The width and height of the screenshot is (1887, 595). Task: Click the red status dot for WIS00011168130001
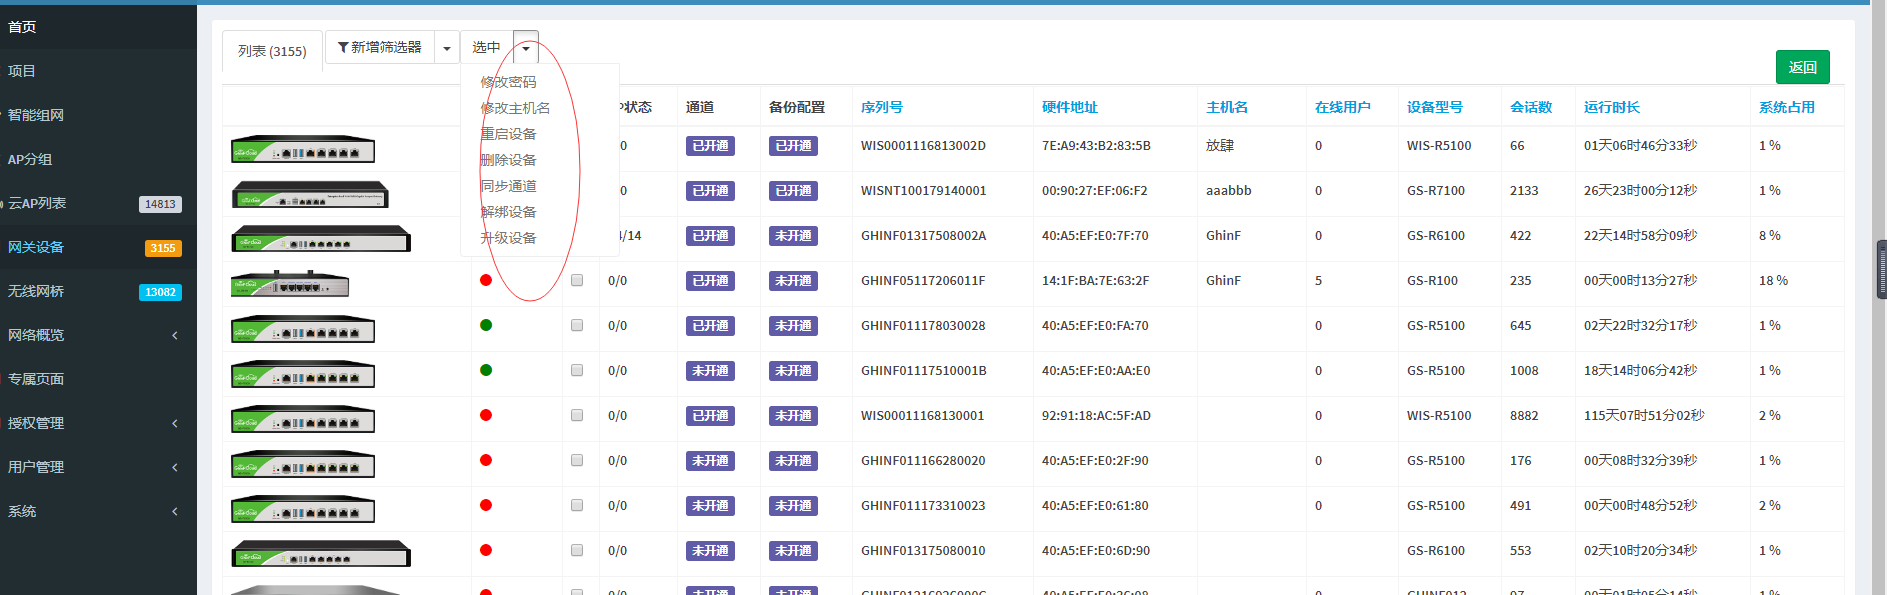(486, 415)
